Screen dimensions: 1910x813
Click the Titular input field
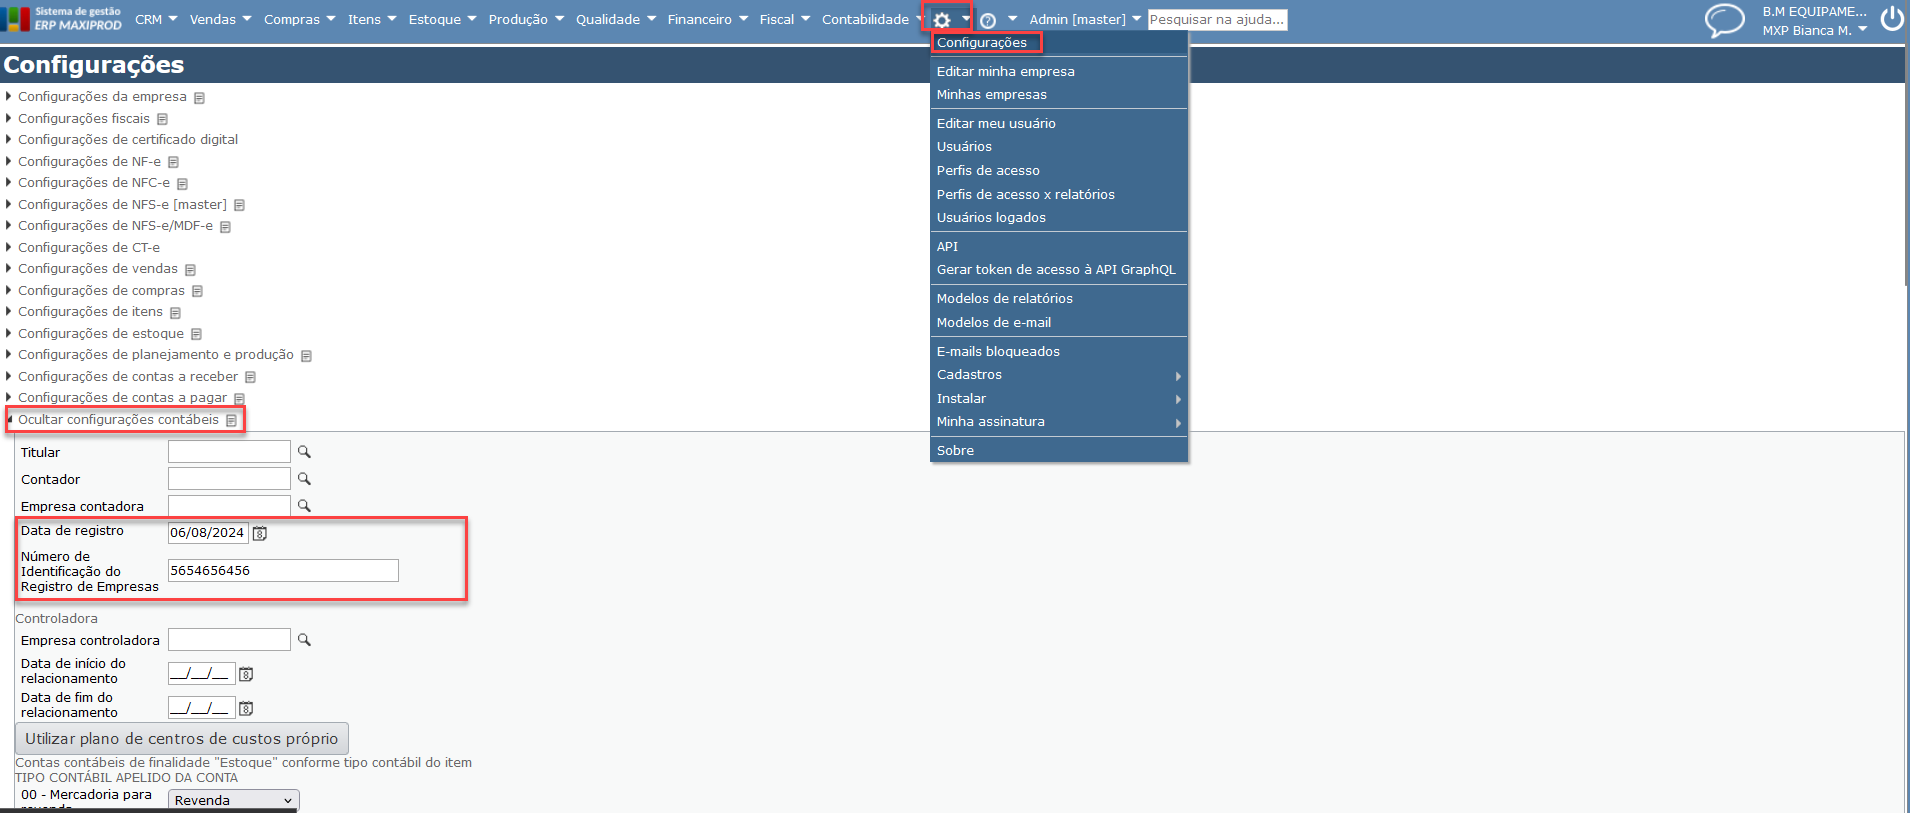(229, 452)
